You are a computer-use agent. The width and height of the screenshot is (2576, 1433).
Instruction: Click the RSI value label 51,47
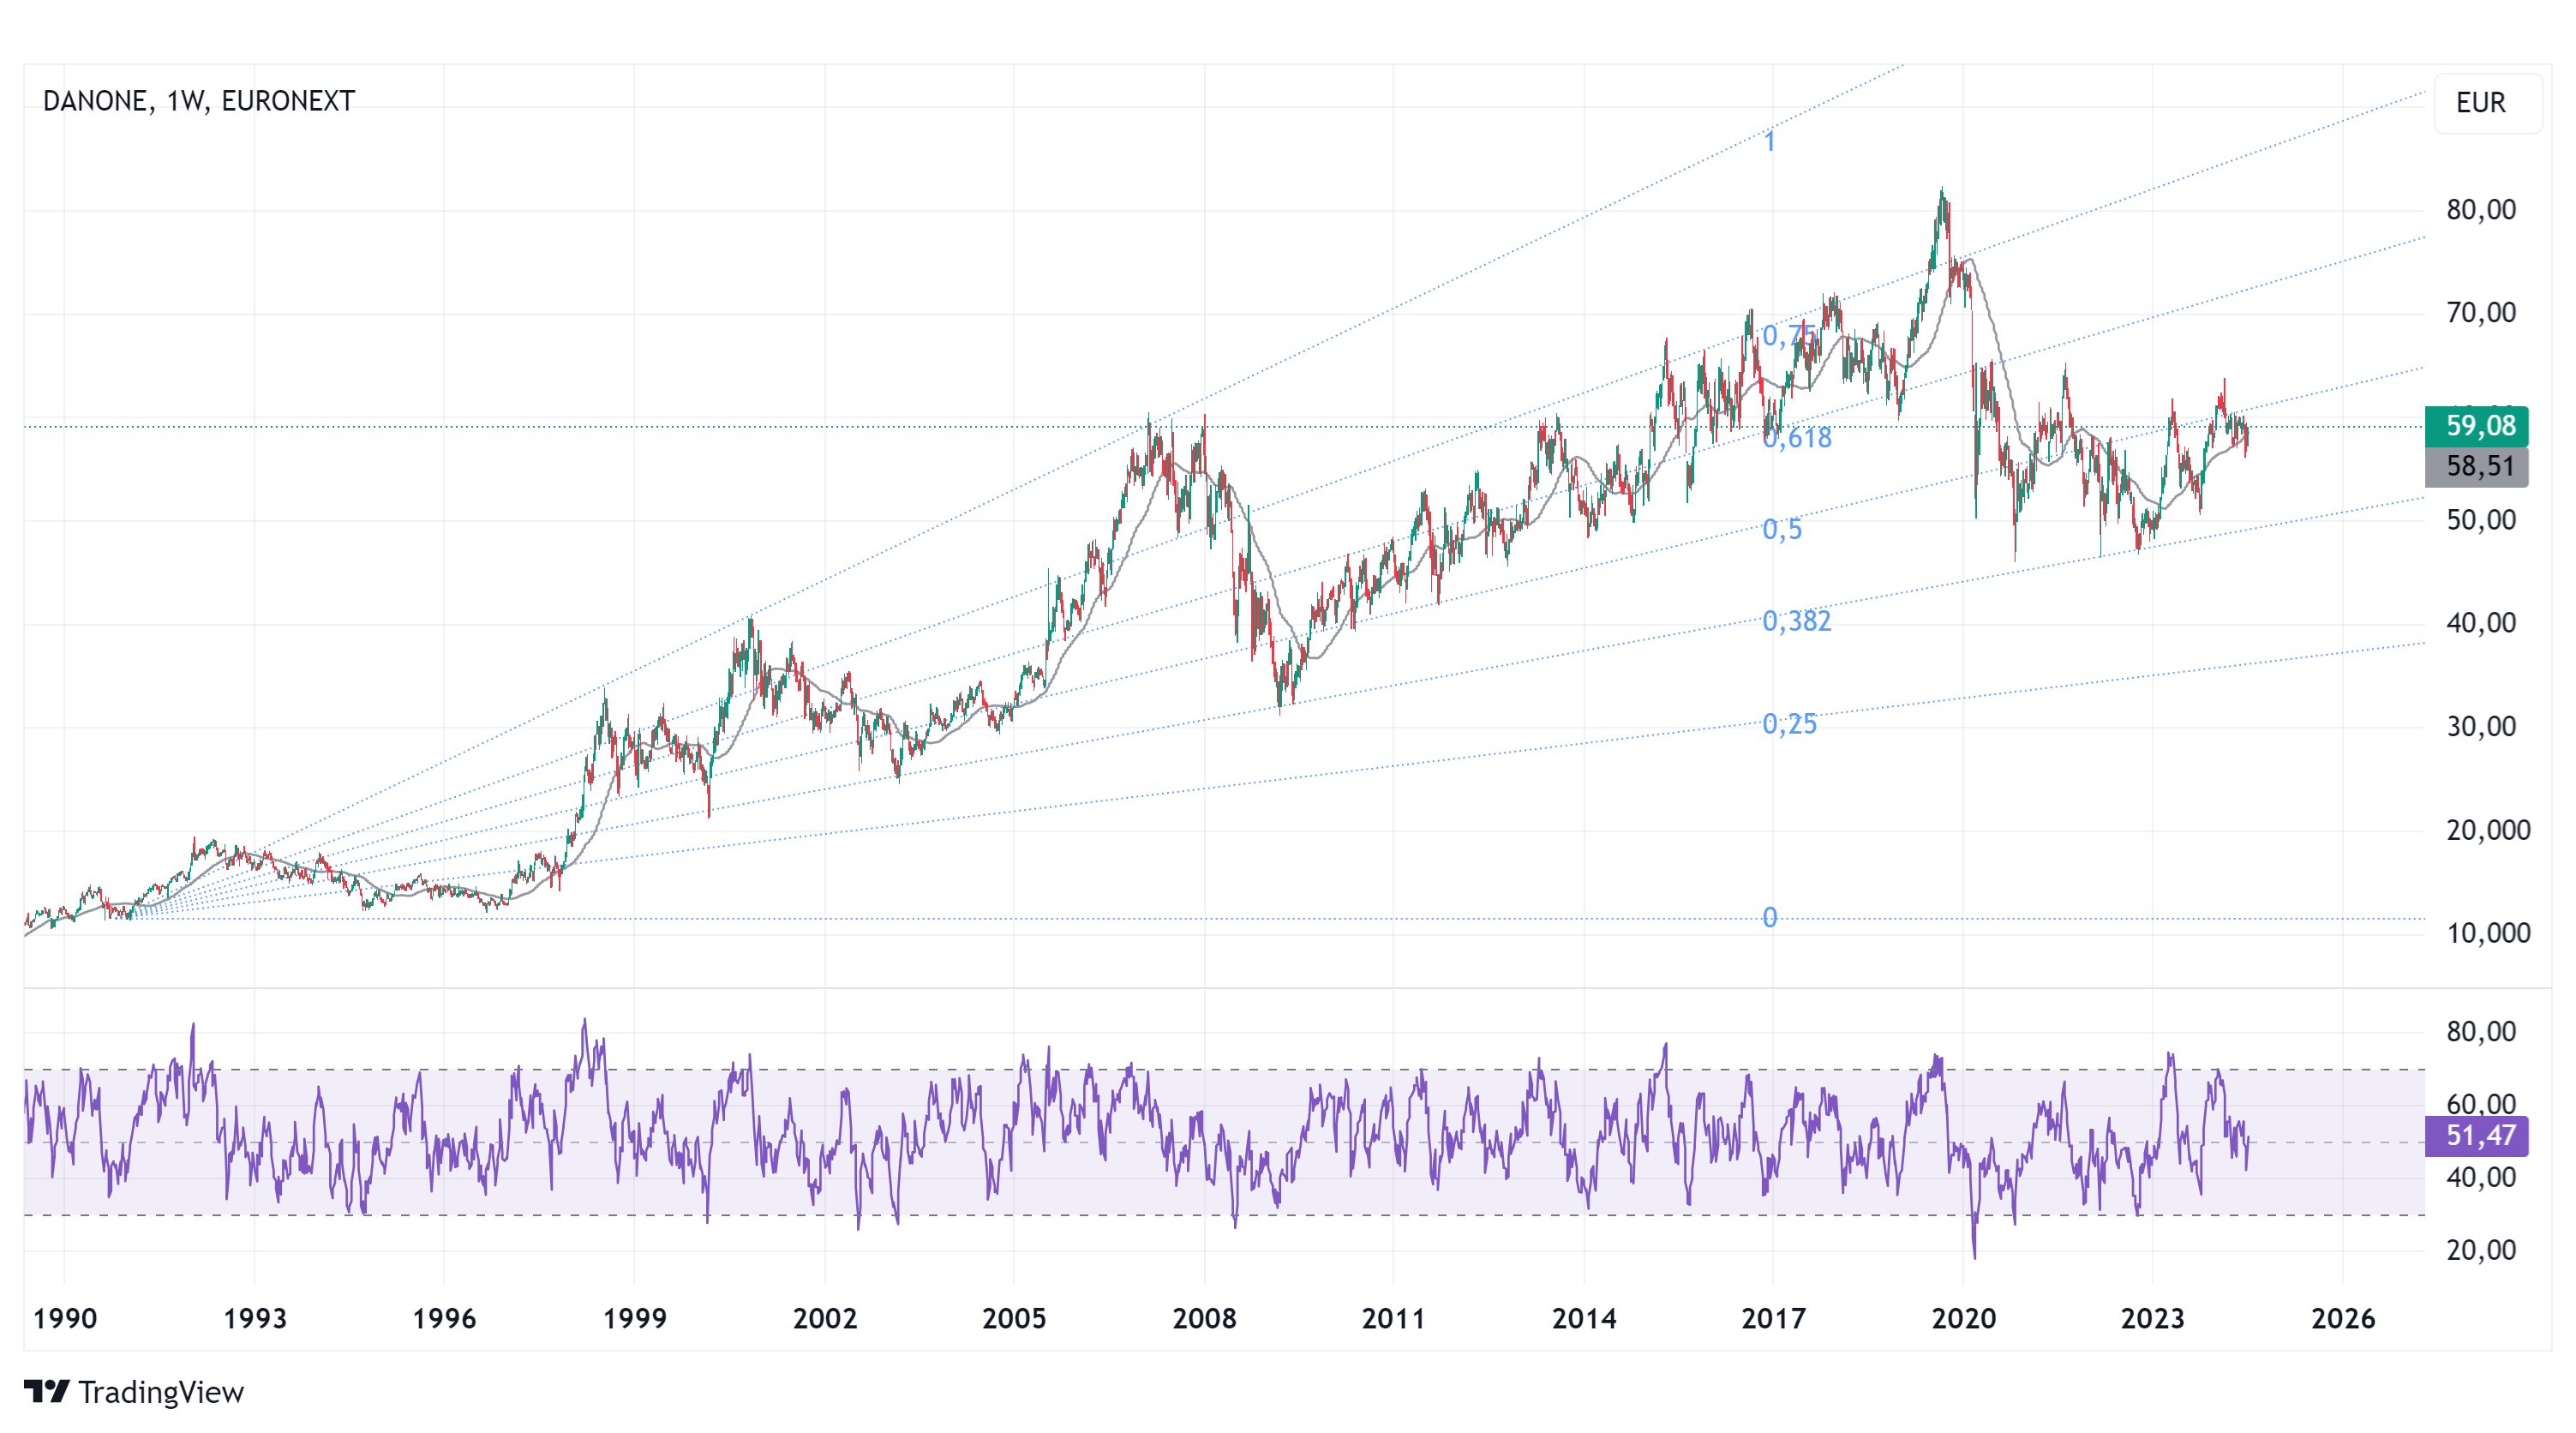[x=2476, y=1136]
